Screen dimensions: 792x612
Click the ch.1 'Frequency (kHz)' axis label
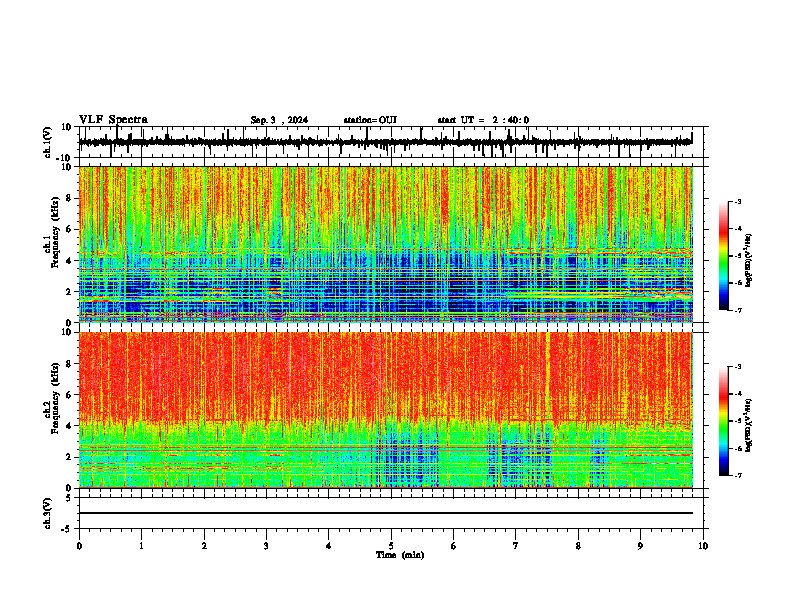click(x=55, y=232)
